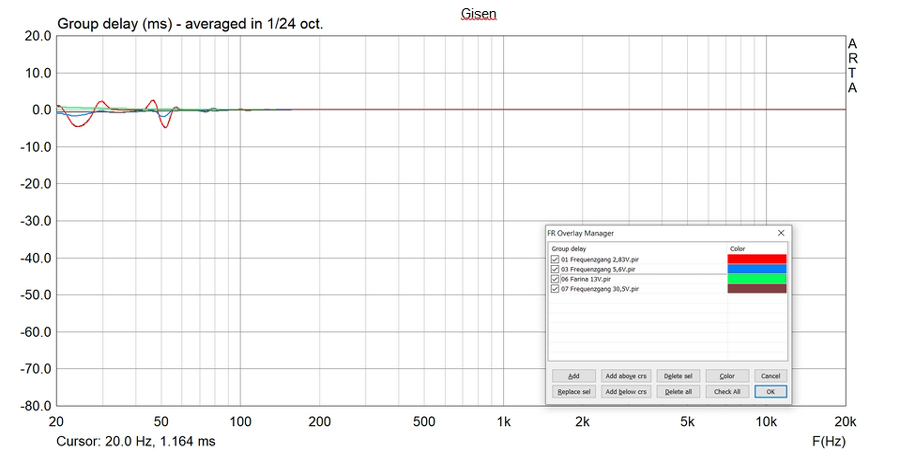Uncheck the 01 Frequenzgang 2,83V.pir overlay

click(x=555, y=260)
